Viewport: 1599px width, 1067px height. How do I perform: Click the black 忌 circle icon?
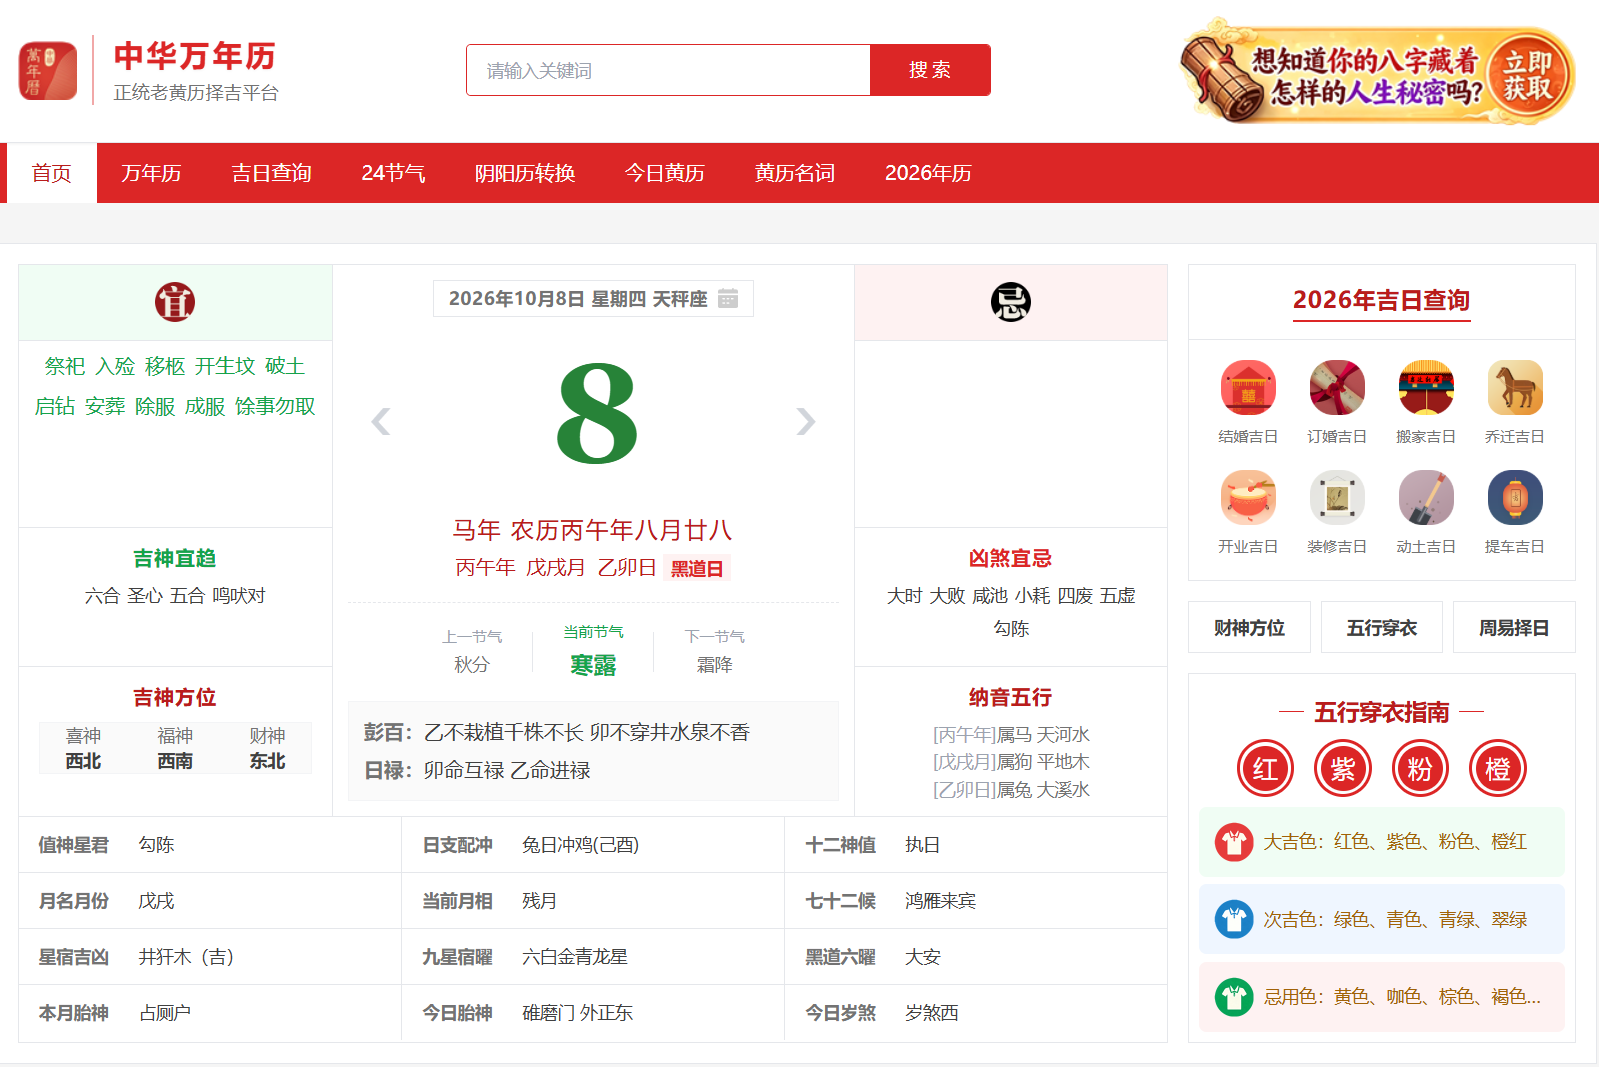(1011, 302)
